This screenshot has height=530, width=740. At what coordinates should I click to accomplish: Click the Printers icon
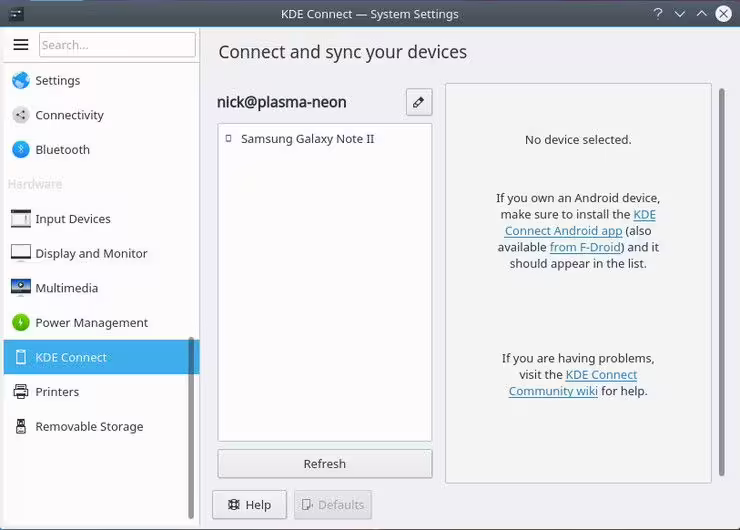click(21, 392)
